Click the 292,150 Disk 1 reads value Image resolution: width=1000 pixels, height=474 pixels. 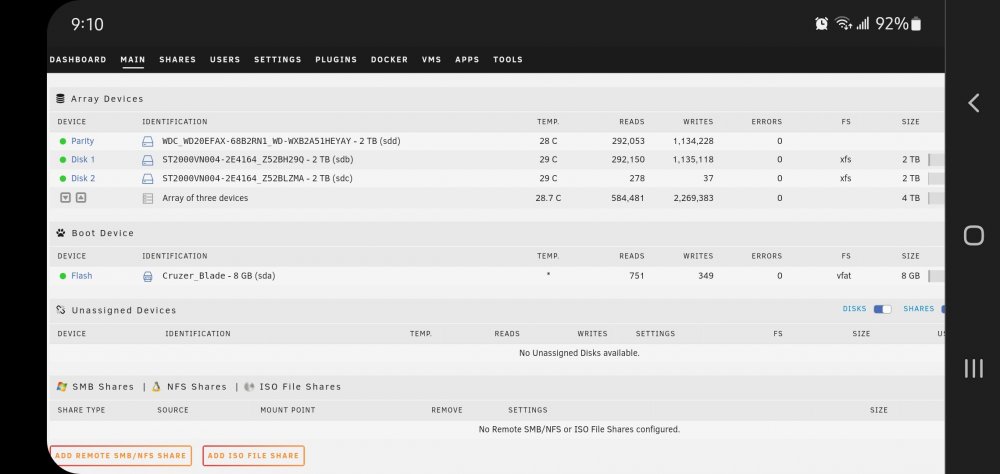click(x=628, y=159)
